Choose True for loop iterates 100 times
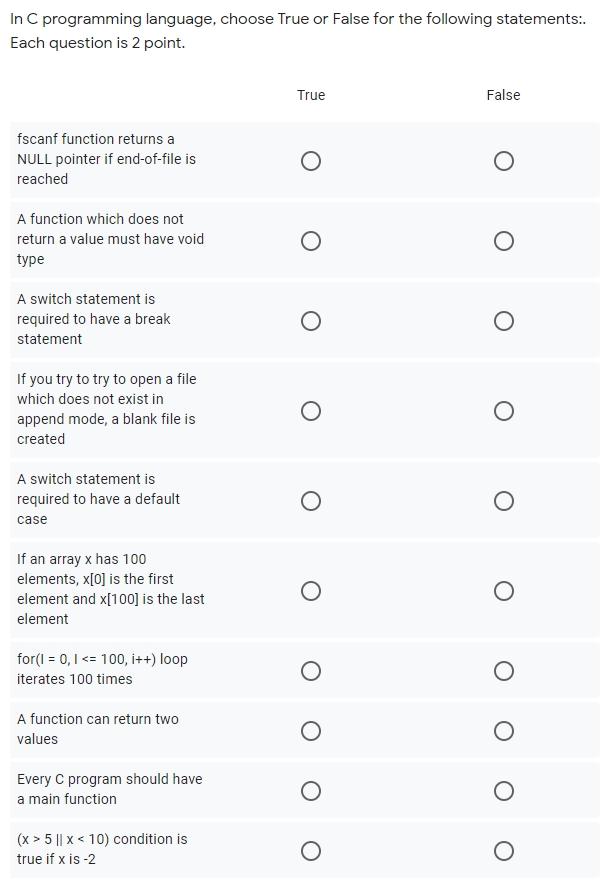Screen dimensions: 607x889 (311, 671)
